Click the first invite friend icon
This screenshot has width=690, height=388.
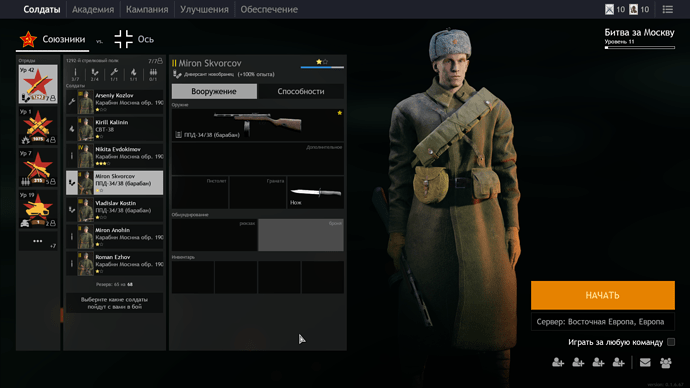point(558,362)
